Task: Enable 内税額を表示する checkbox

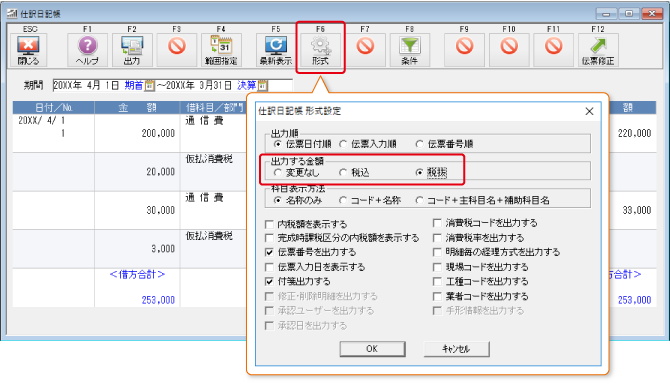Action: pyautogui.click(x=269, y=224)
